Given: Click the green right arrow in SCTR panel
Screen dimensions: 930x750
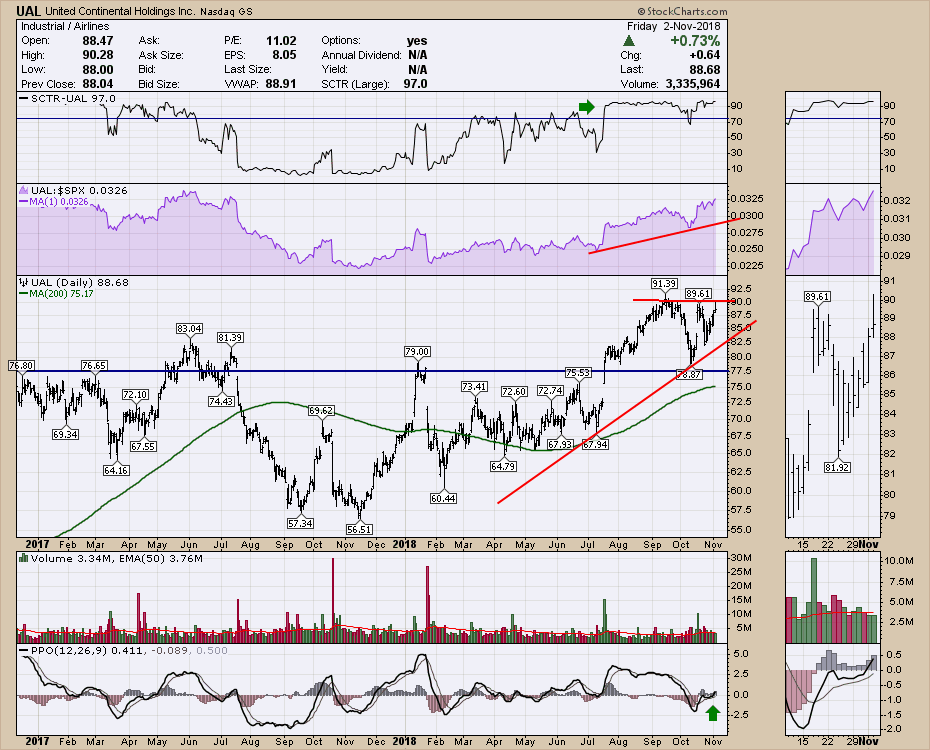Looking at the screenshot, I should [x=586, y=106].
